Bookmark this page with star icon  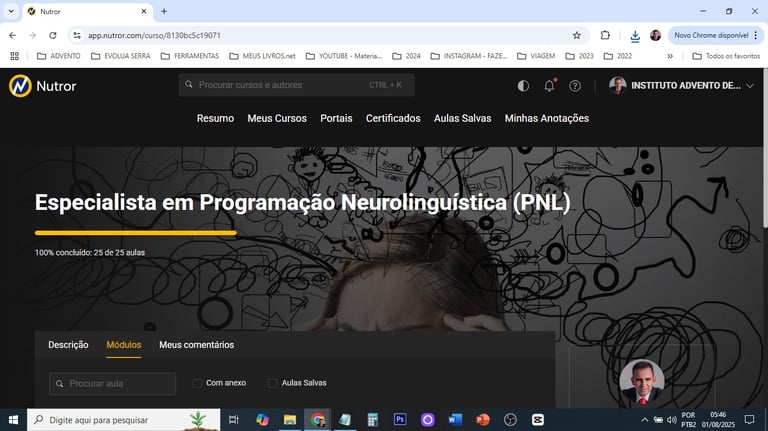pos(576,35)
